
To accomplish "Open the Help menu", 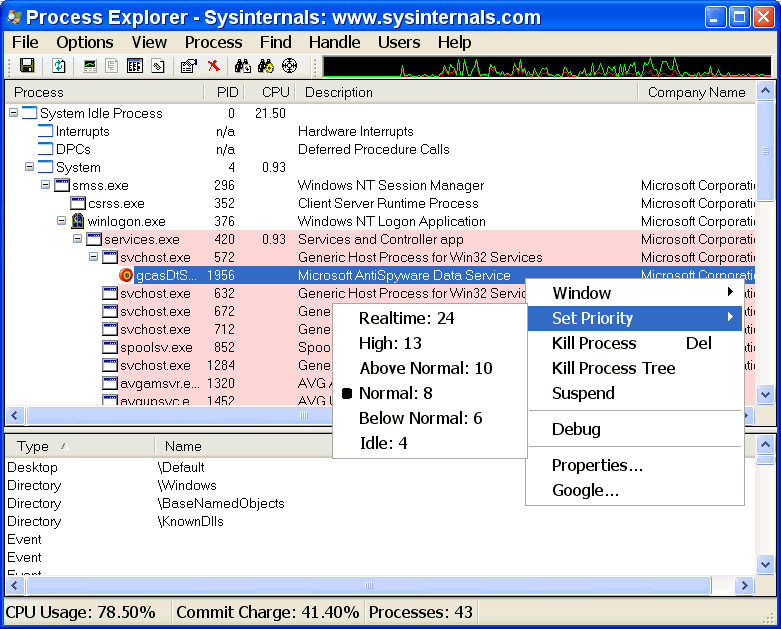I will [x=454, y=42].
